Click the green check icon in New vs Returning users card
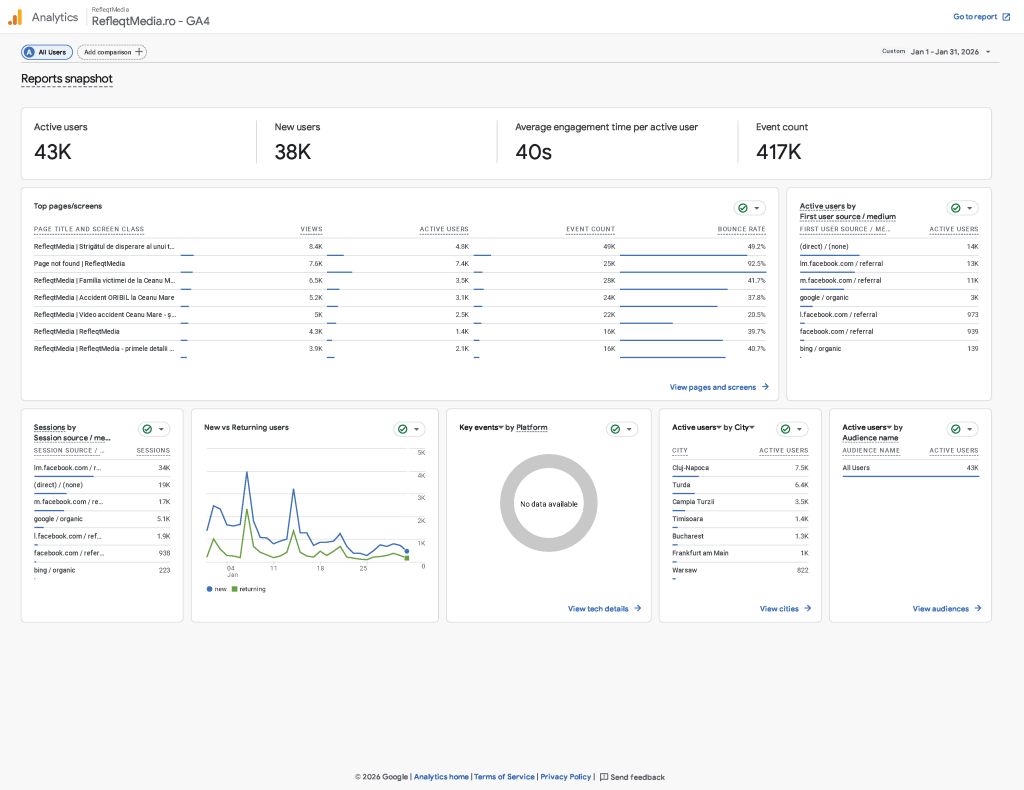The image size is (1024, 790). [x=401, y=429]
